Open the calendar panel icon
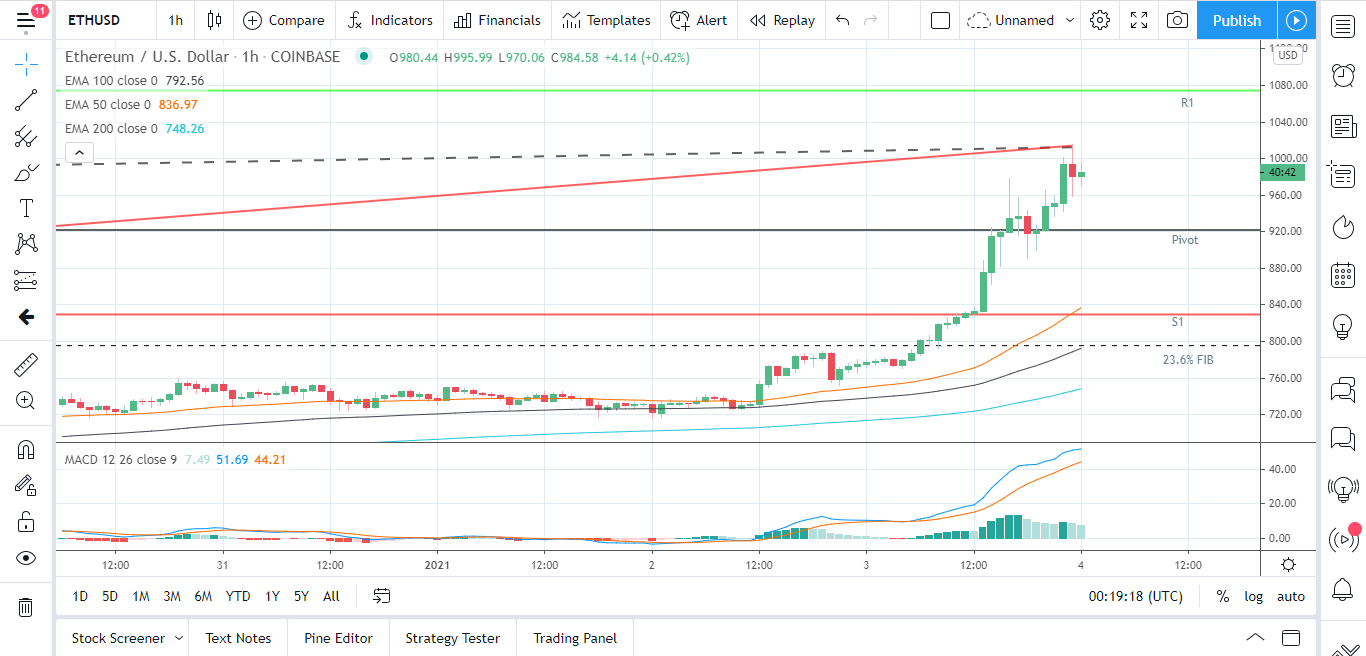 pyautogui.click(x=1343, y=276)
